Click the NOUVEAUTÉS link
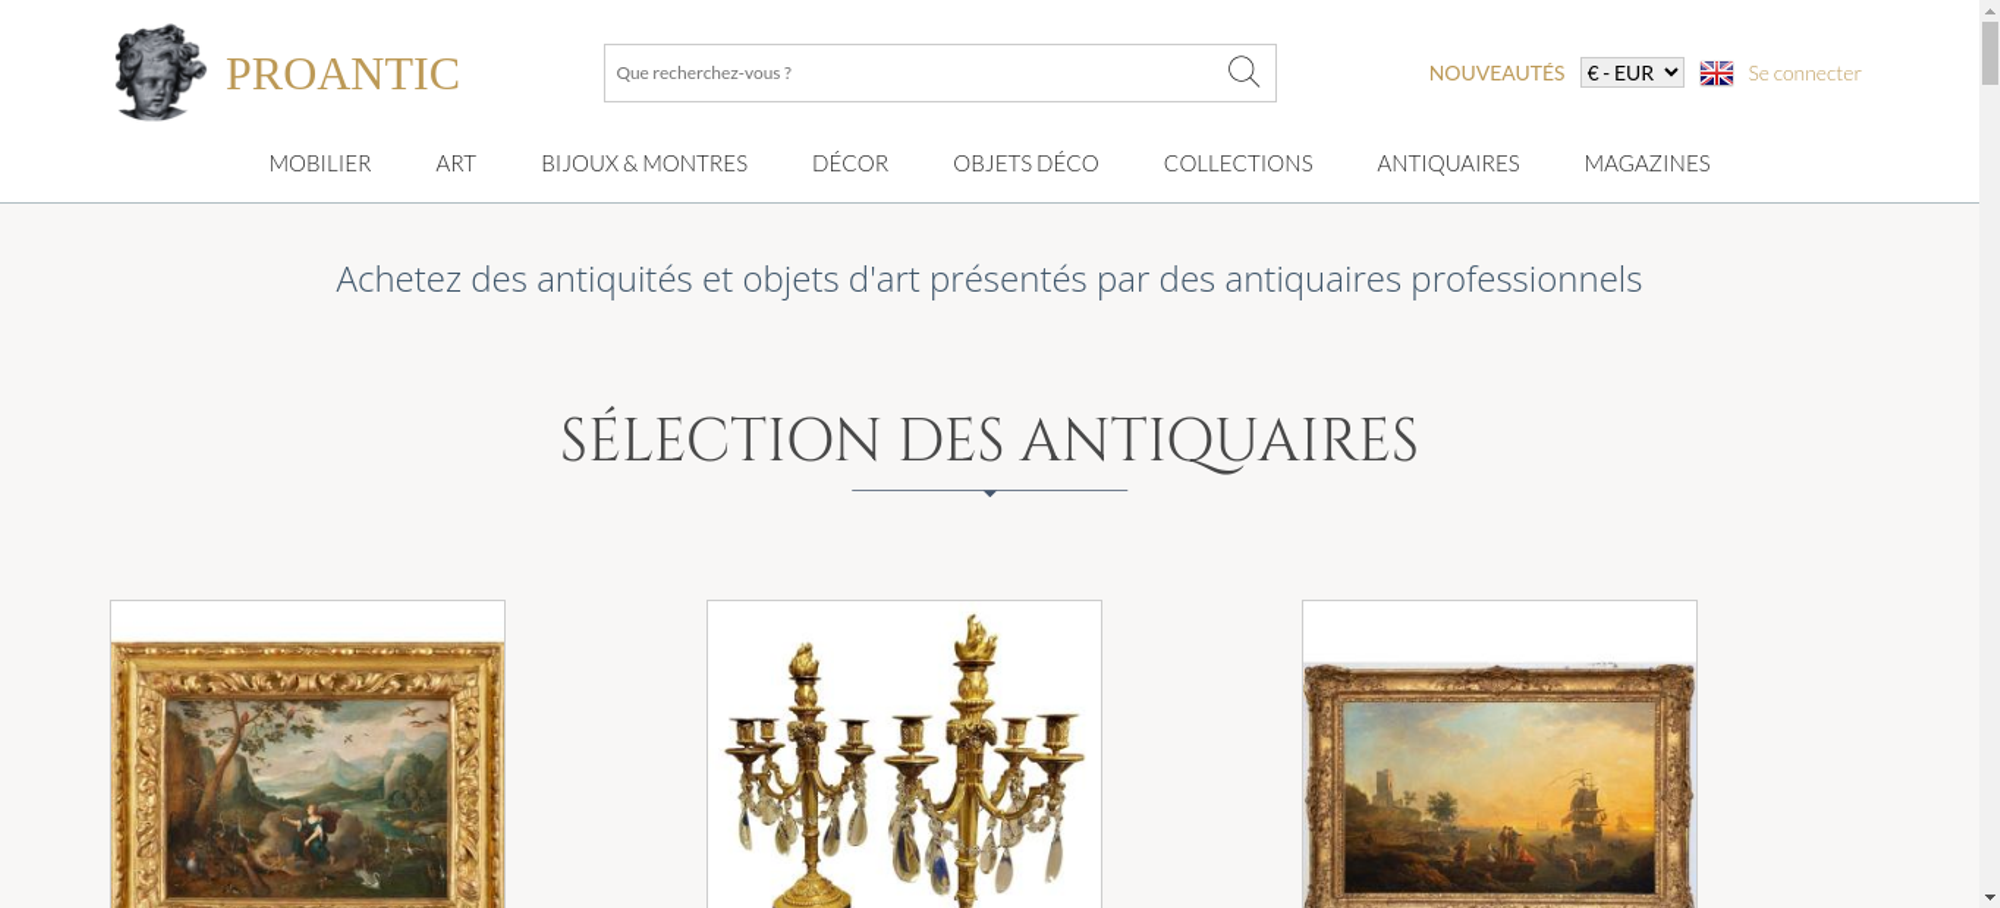Viewport: 2000px width, 908px height. click(x=1496, y=73)
